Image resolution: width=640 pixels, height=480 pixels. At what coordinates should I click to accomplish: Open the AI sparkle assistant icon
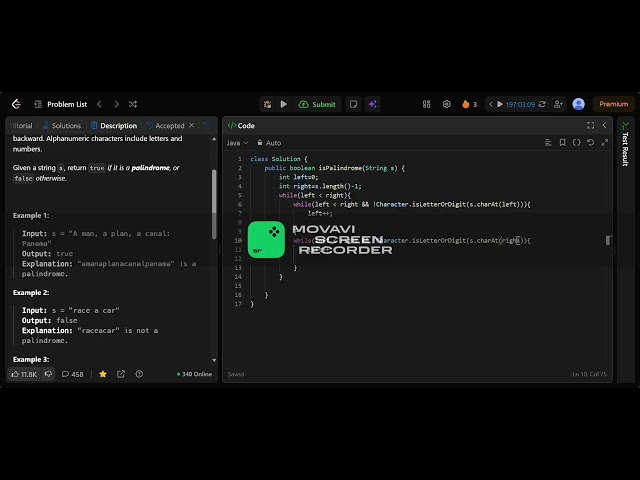372,104
